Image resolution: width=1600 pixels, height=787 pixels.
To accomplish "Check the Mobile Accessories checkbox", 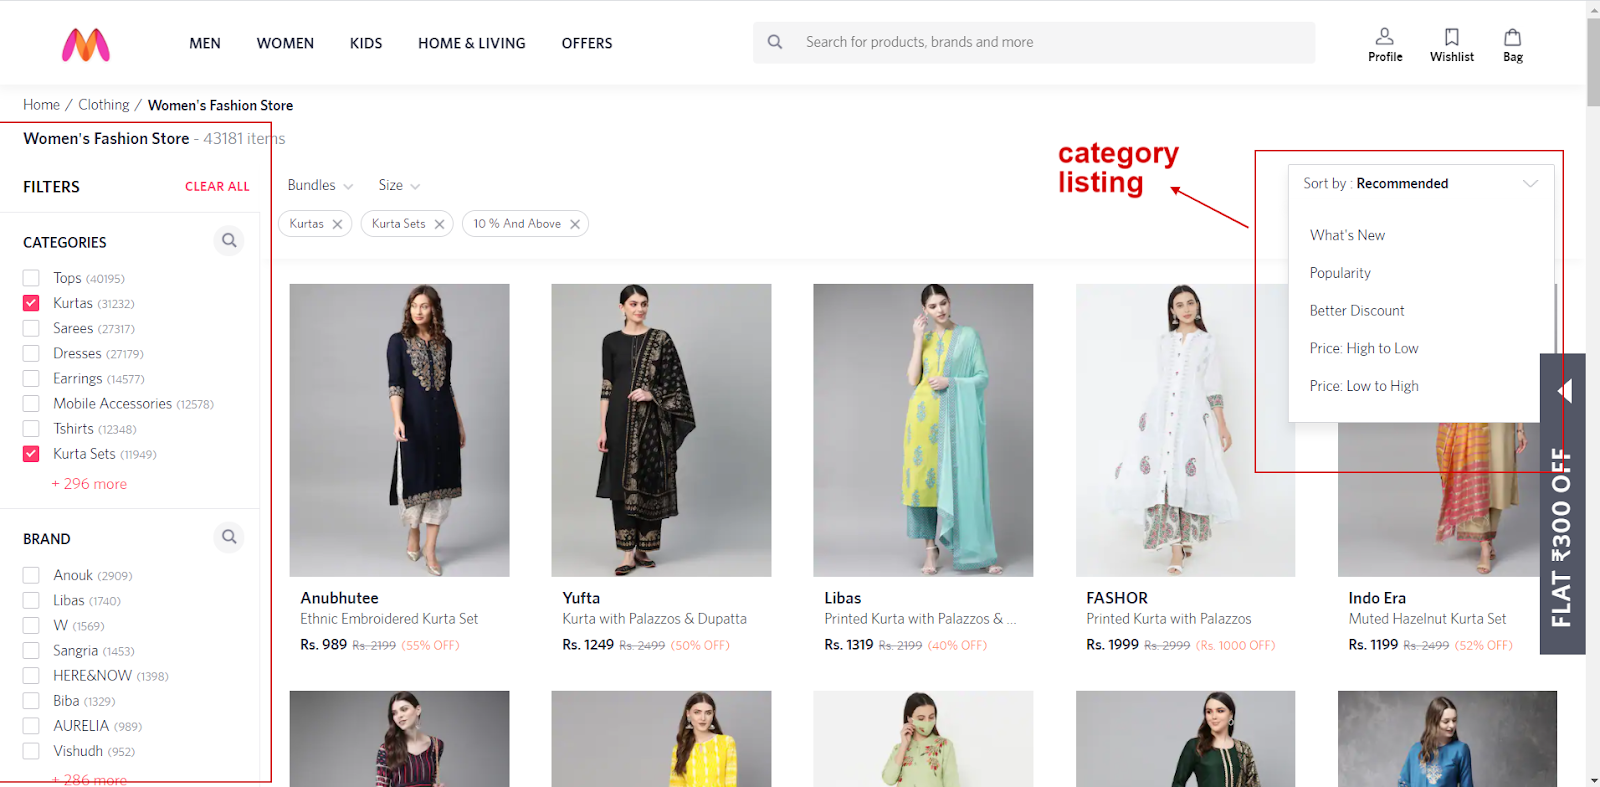I will coord(31,403).
